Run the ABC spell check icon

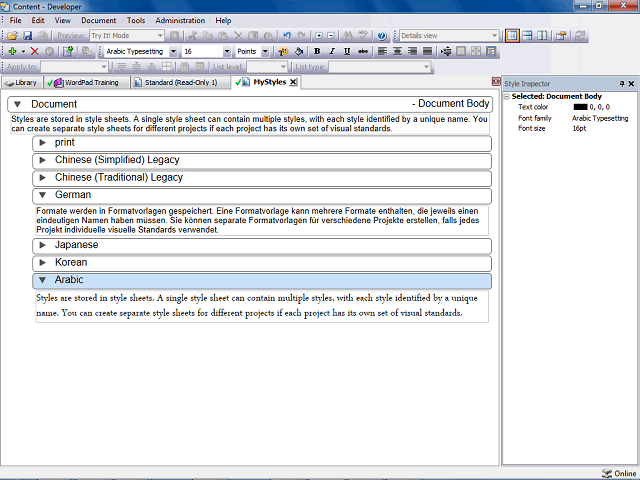(x=363, y=36)
